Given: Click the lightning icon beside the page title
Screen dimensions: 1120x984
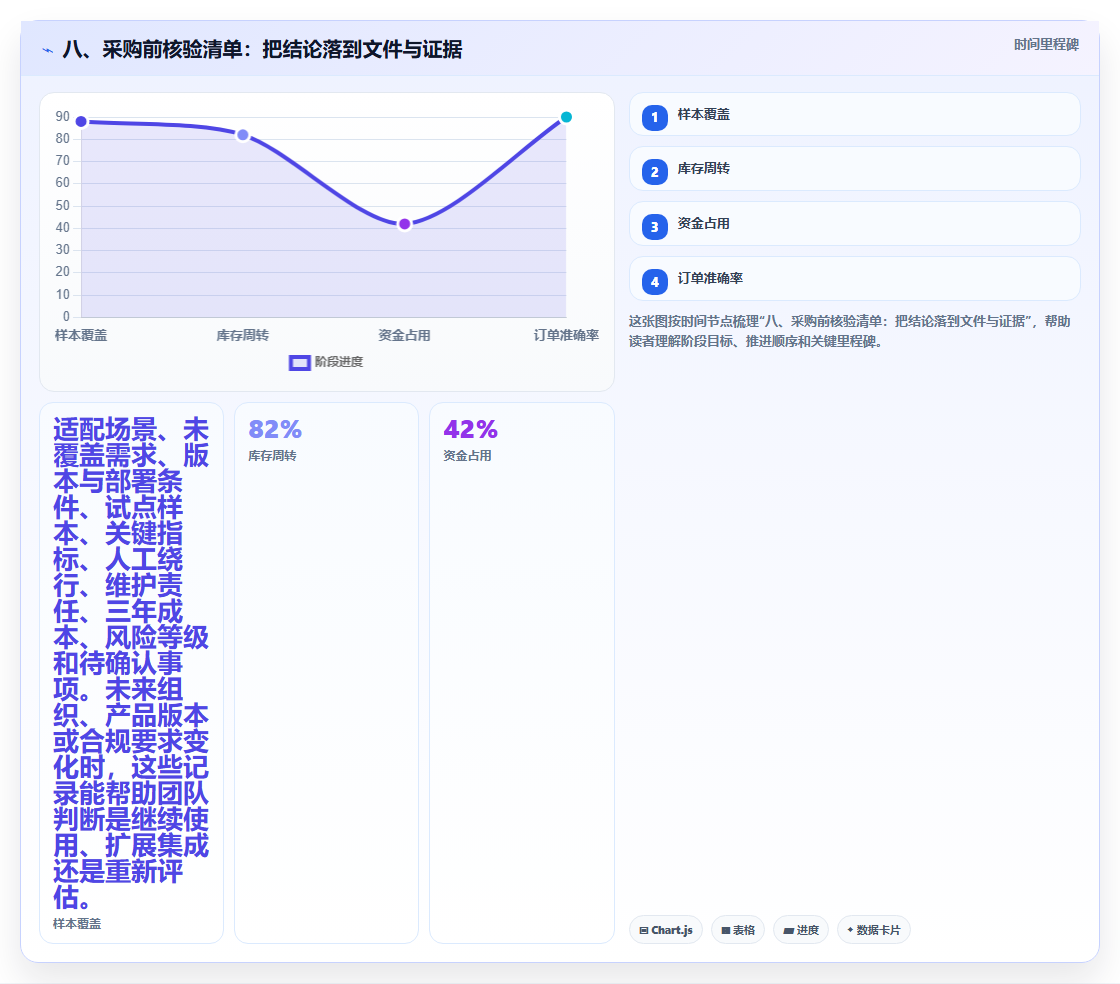Looking at the screenshot, I should 48,50.
